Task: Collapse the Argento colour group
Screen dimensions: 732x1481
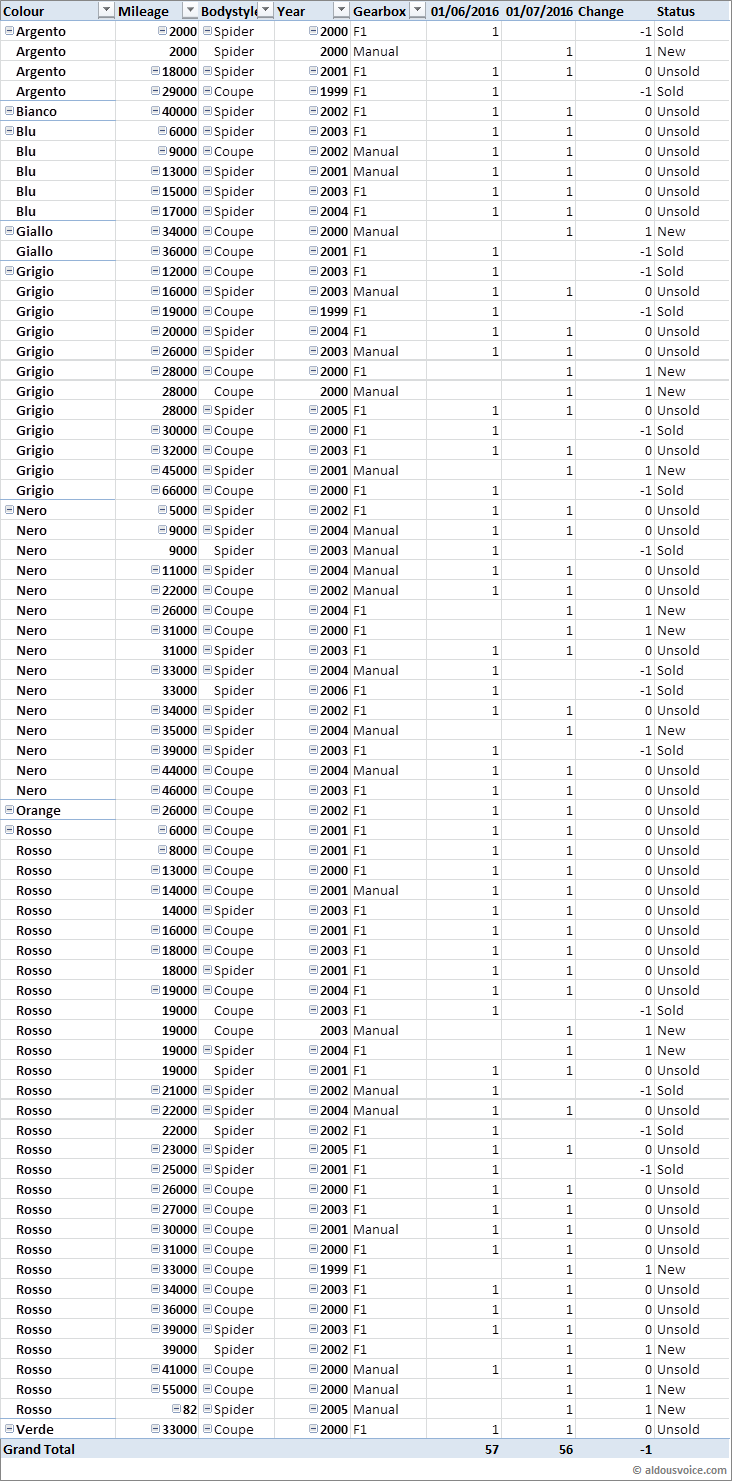Action: [10, 31]
